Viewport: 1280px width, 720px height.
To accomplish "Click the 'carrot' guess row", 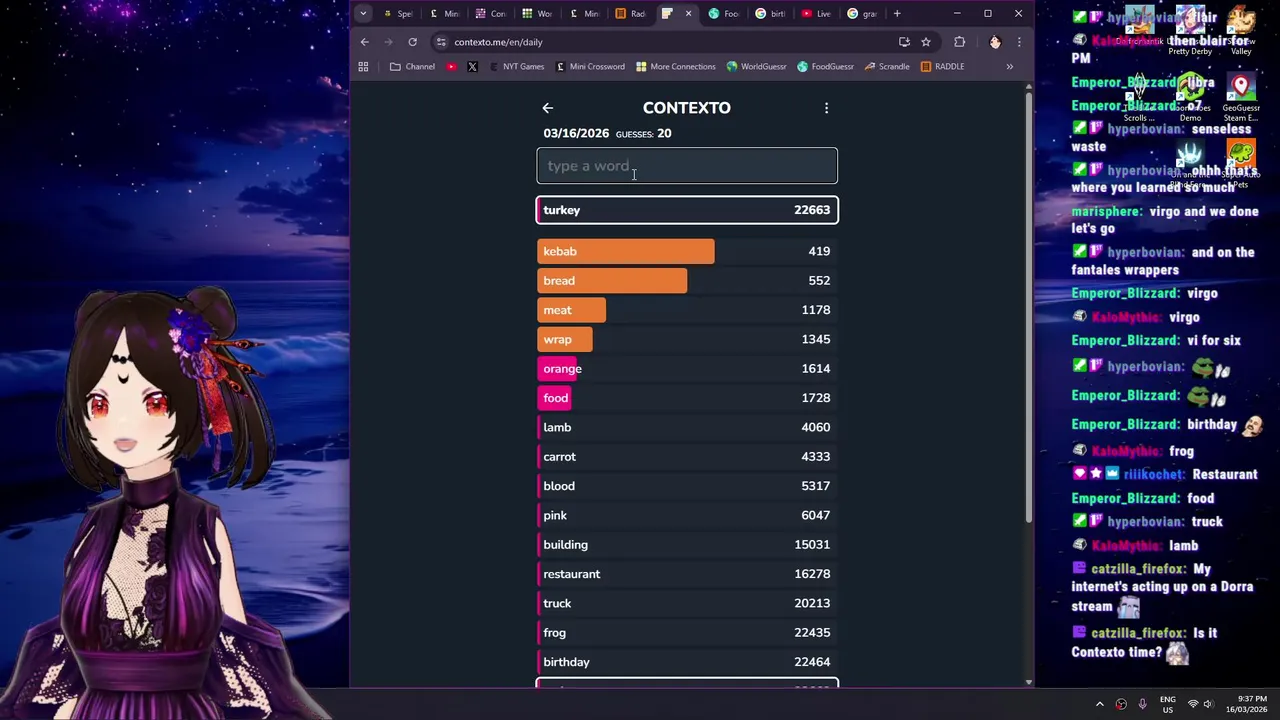I will point(687,457).
